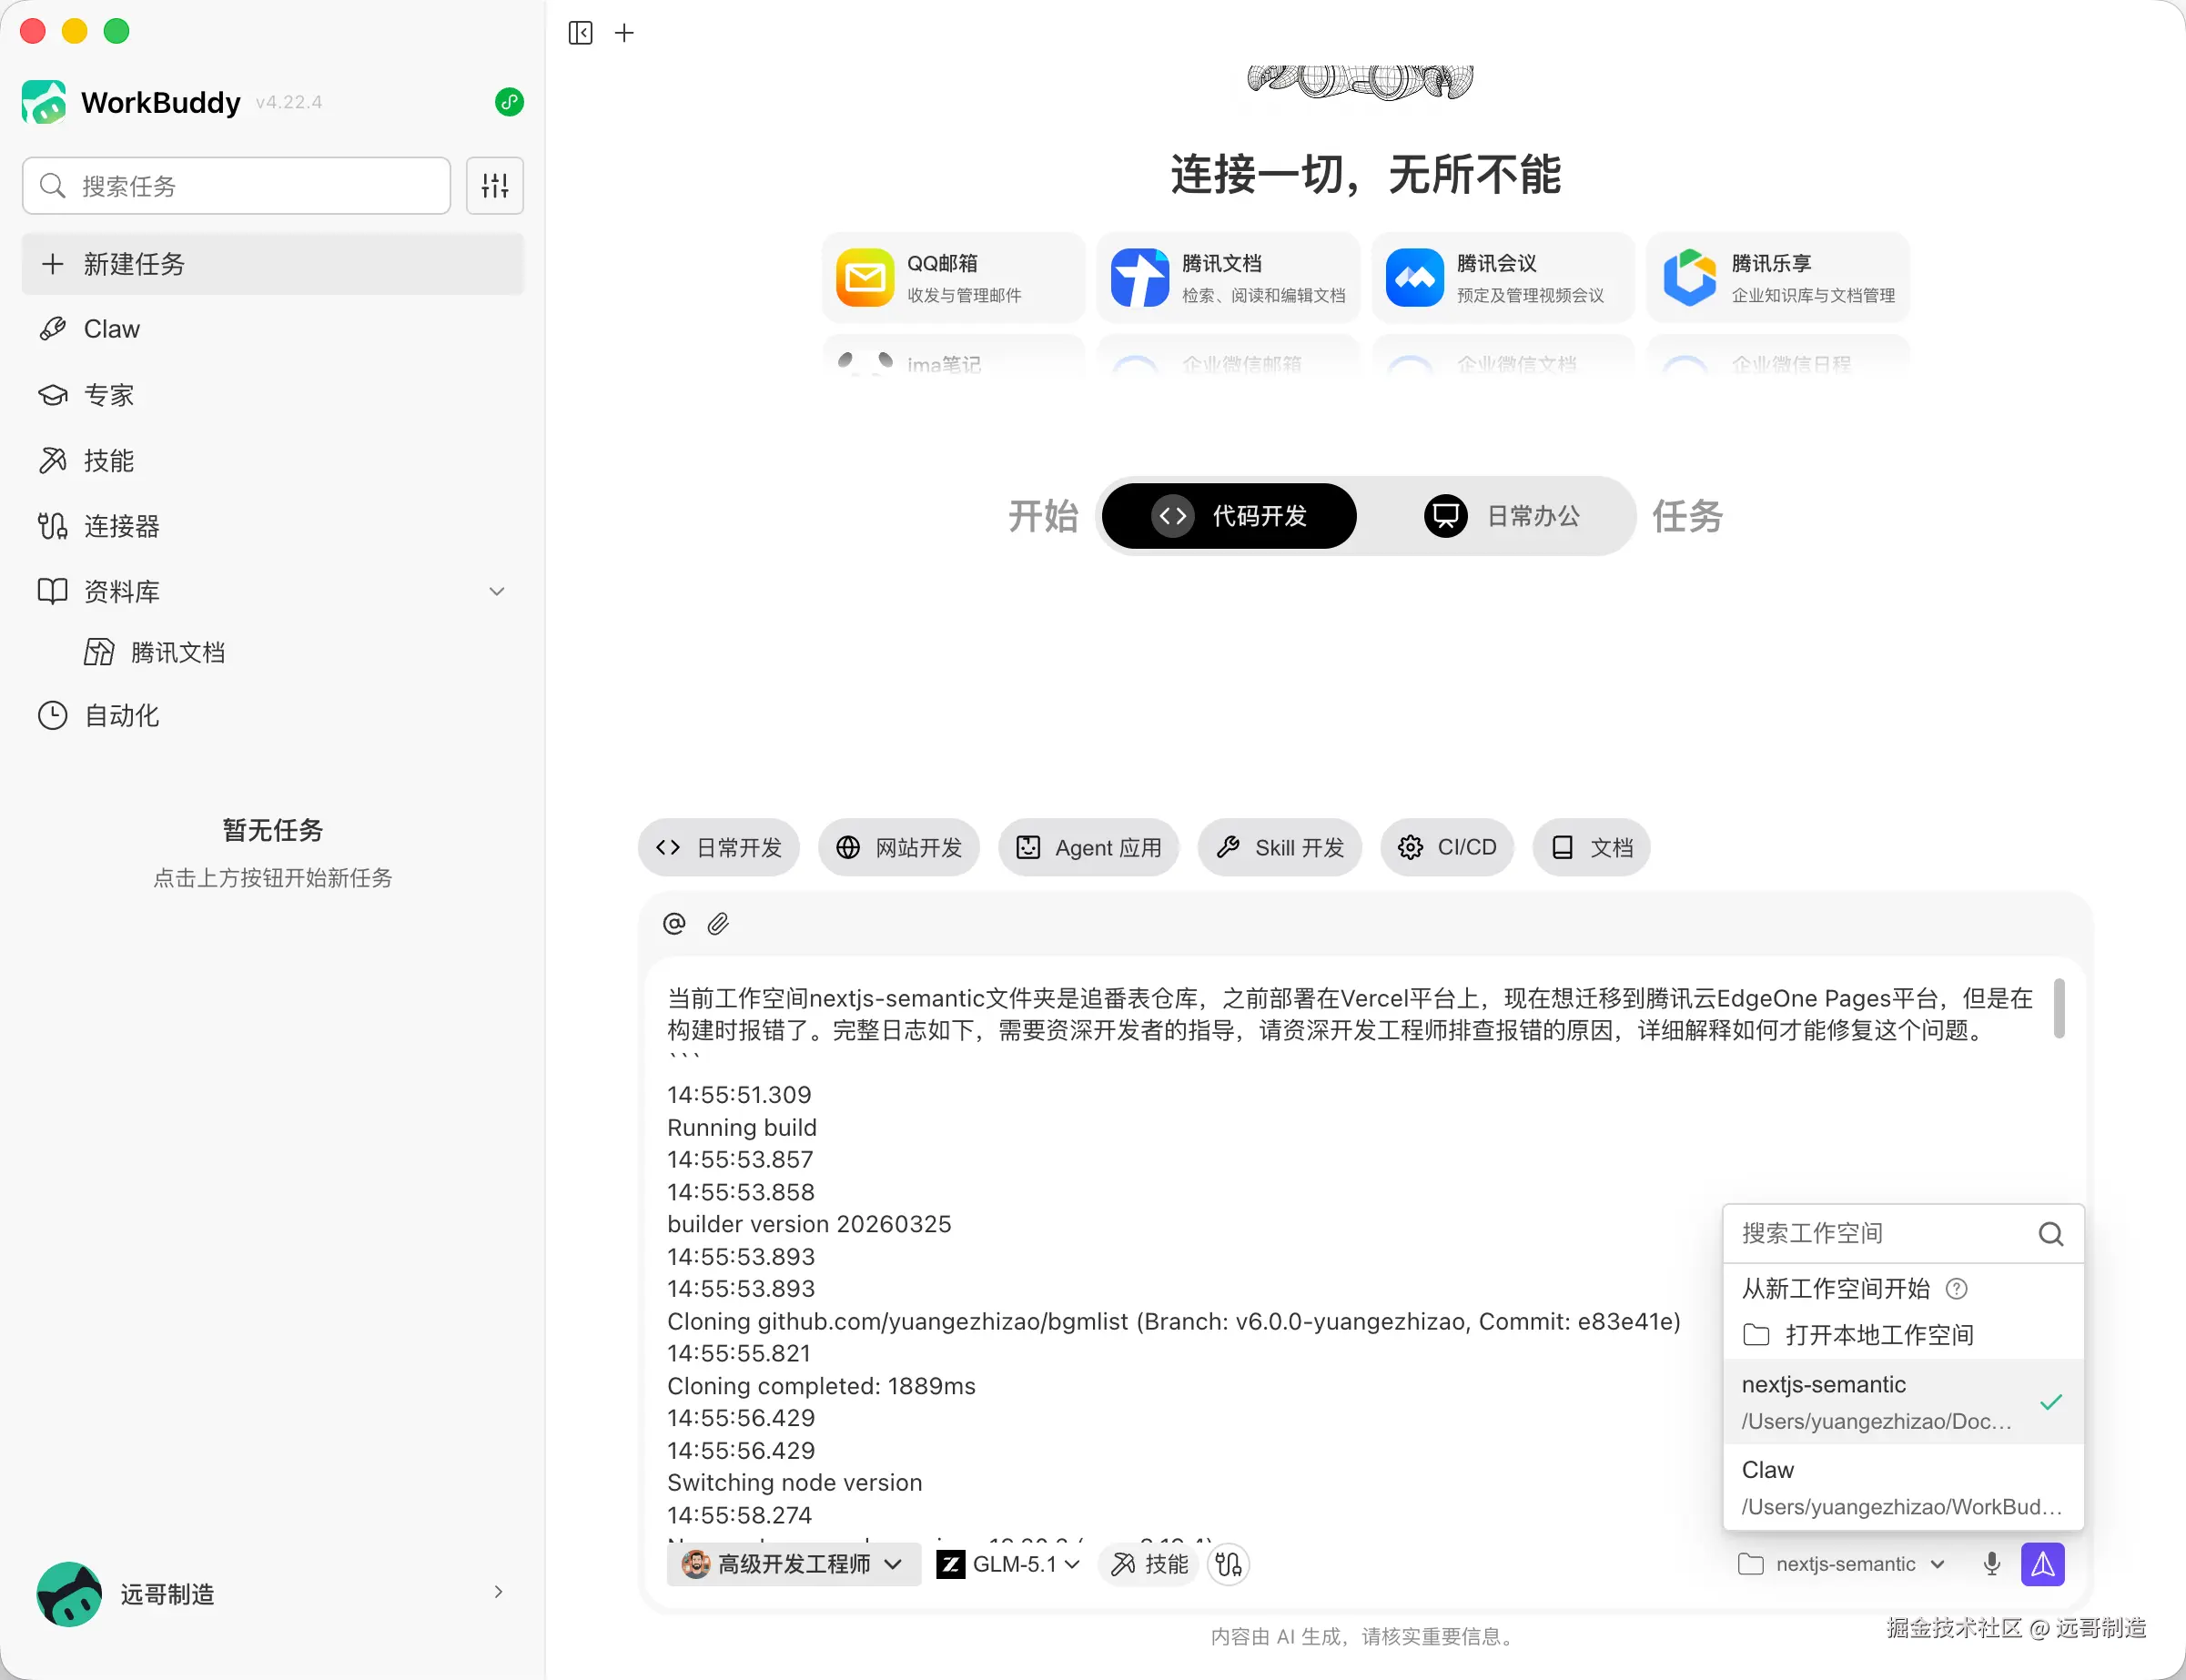Switch to 日常办公 mode
Image resolution: width=2186 pixels, height=1680 pixels.
coord(1501,516)
